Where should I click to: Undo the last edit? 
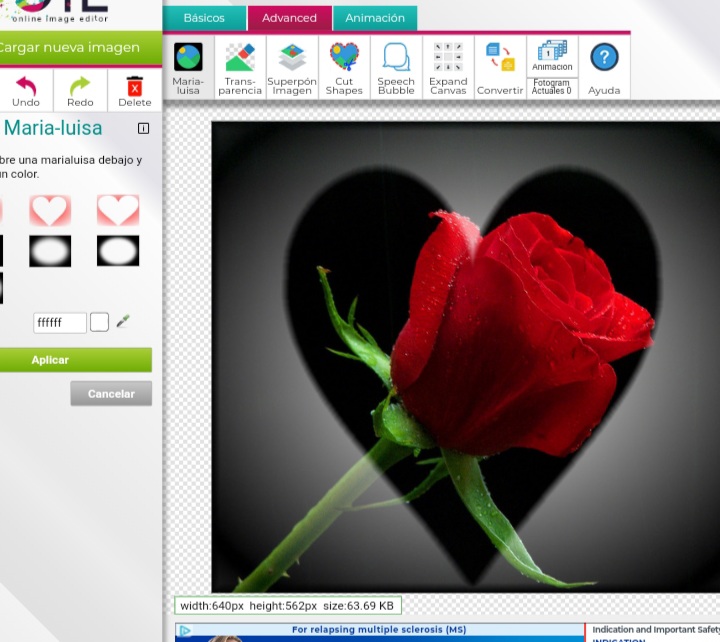(26, 90)
